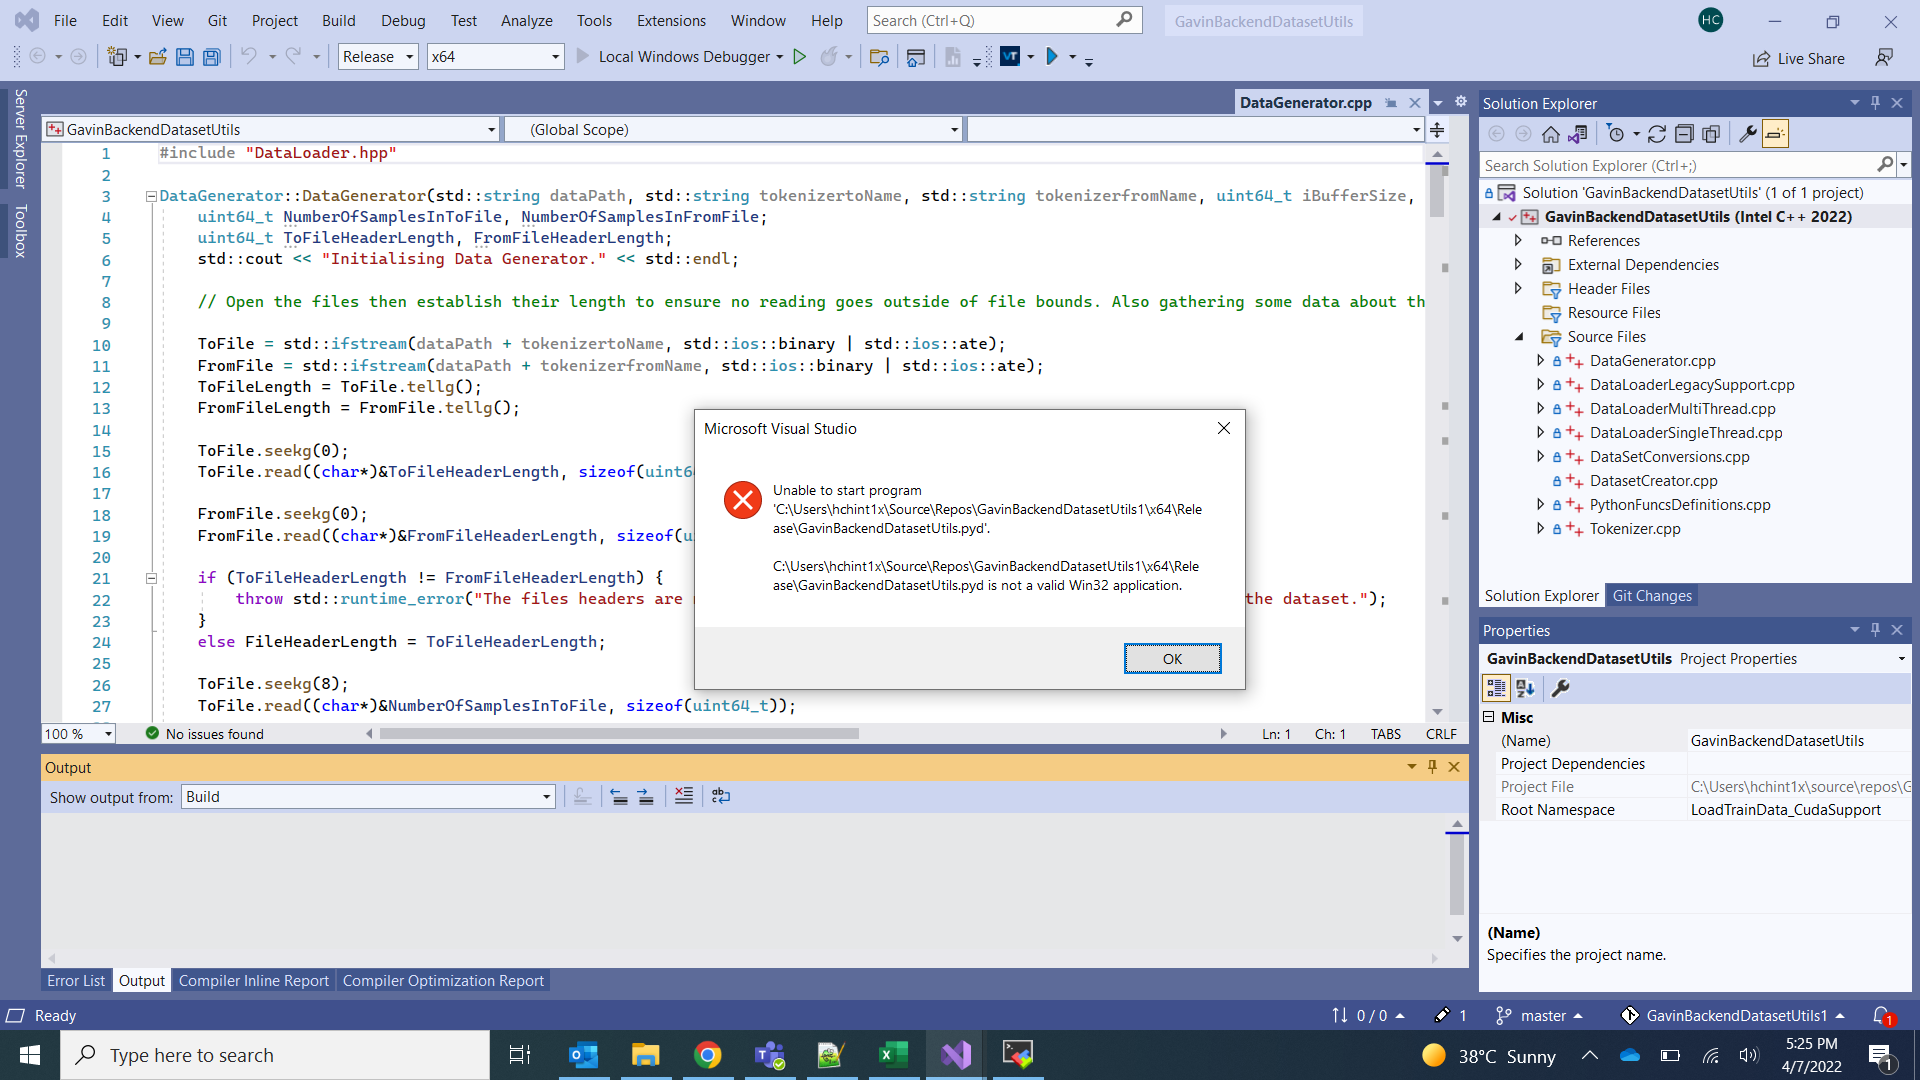Click the Save All icon in the toolbar

[x=211, y=57]
